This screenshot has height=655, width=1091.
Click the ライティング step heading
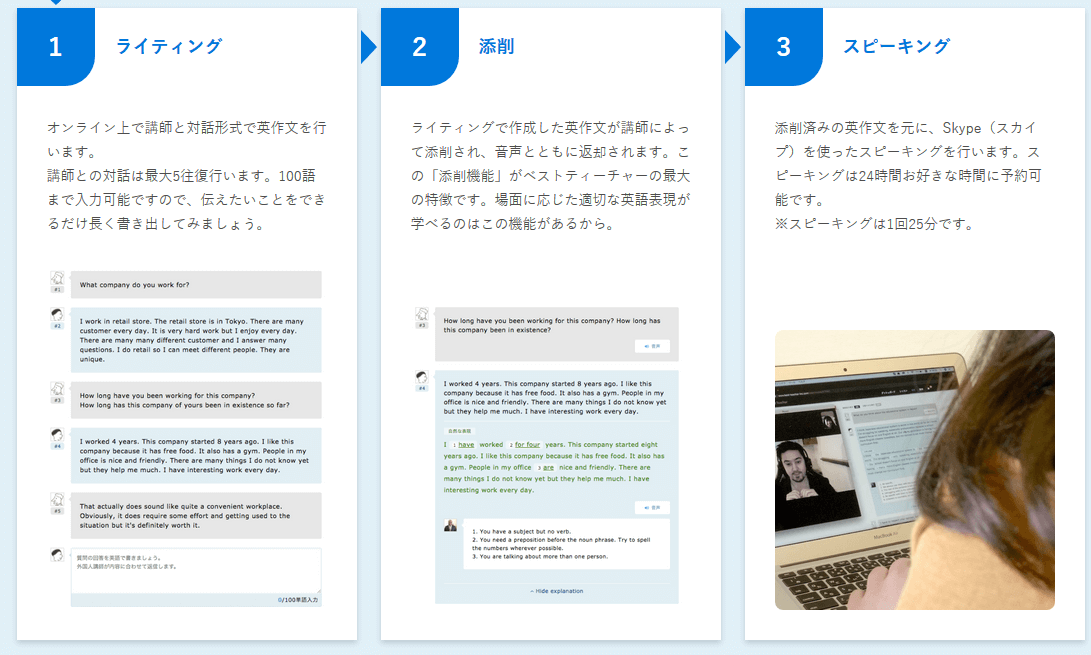click(x=169, y=47)
